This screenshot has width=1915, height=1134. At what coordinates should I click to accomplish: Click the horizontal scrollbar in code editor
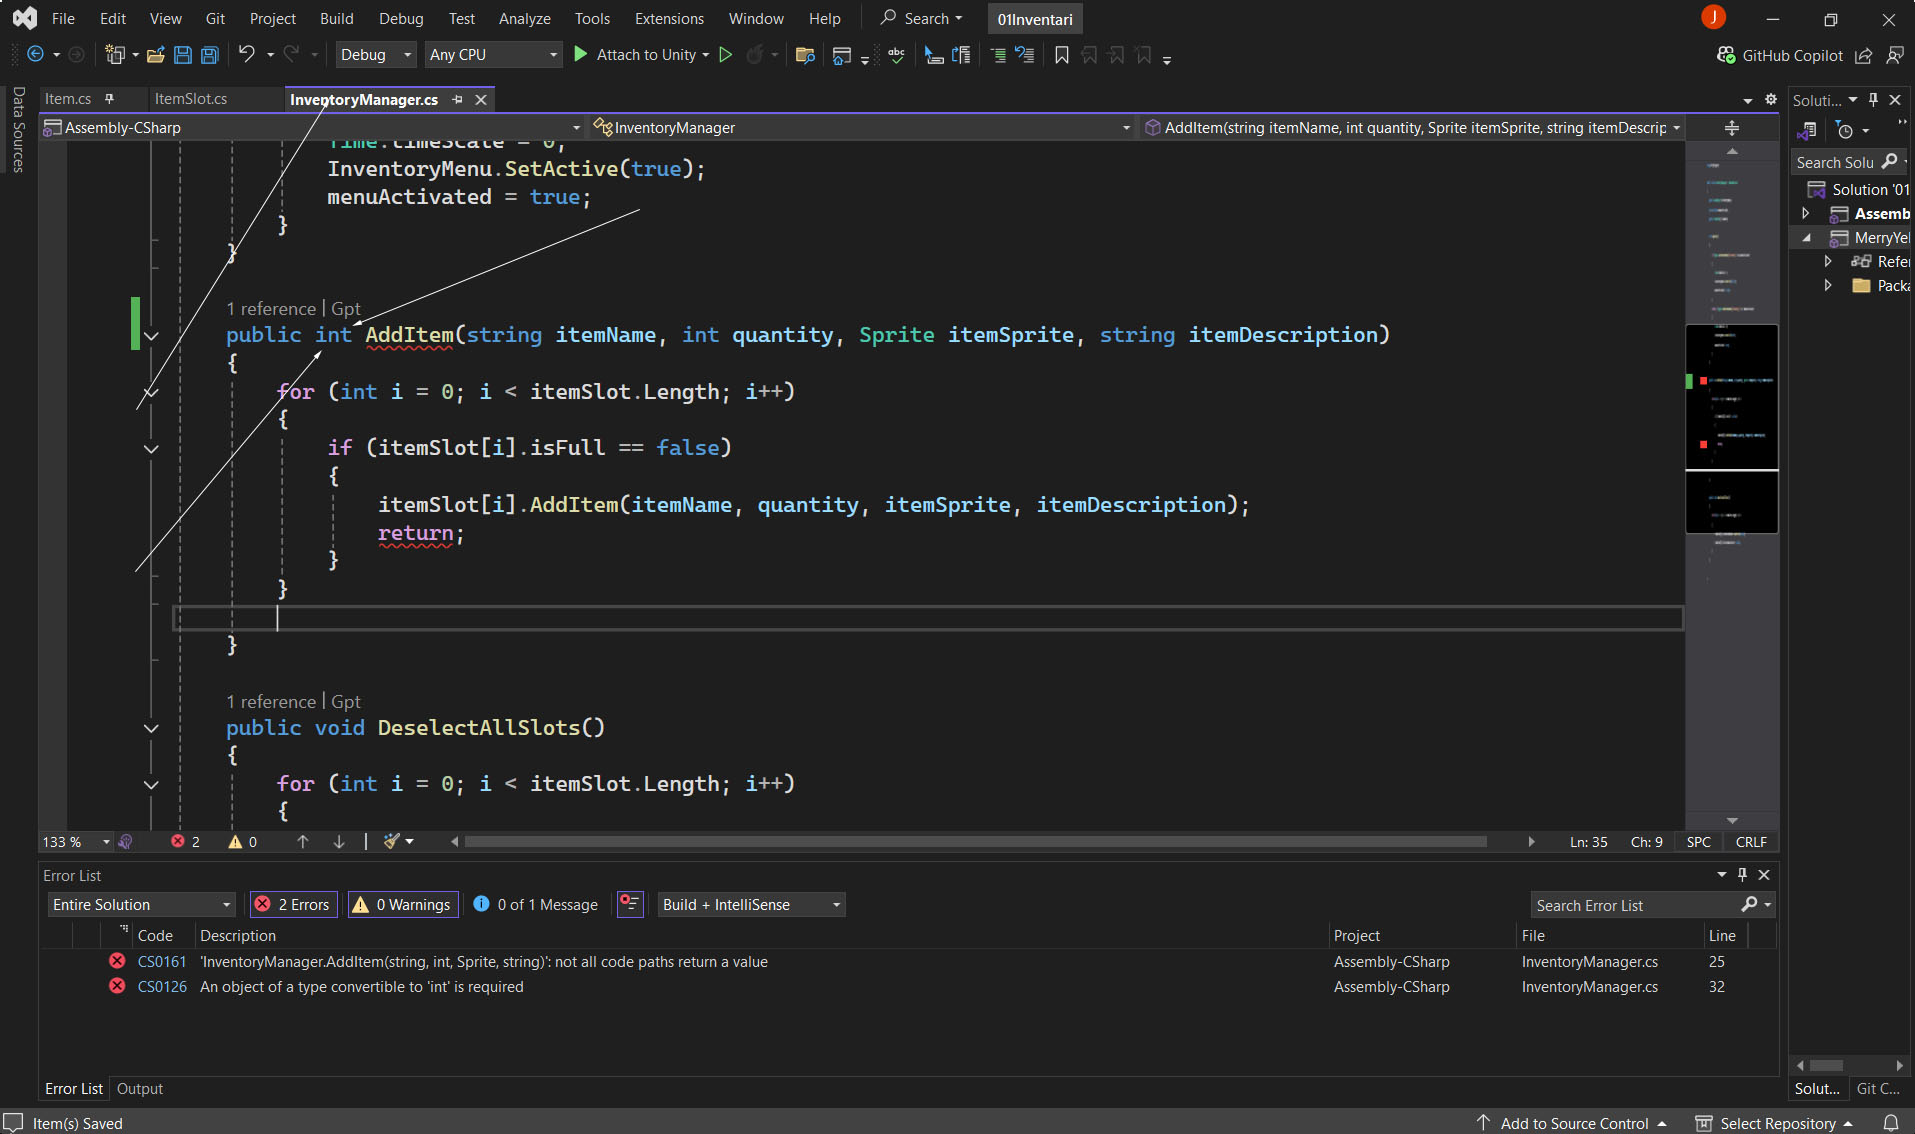point(975,842)
